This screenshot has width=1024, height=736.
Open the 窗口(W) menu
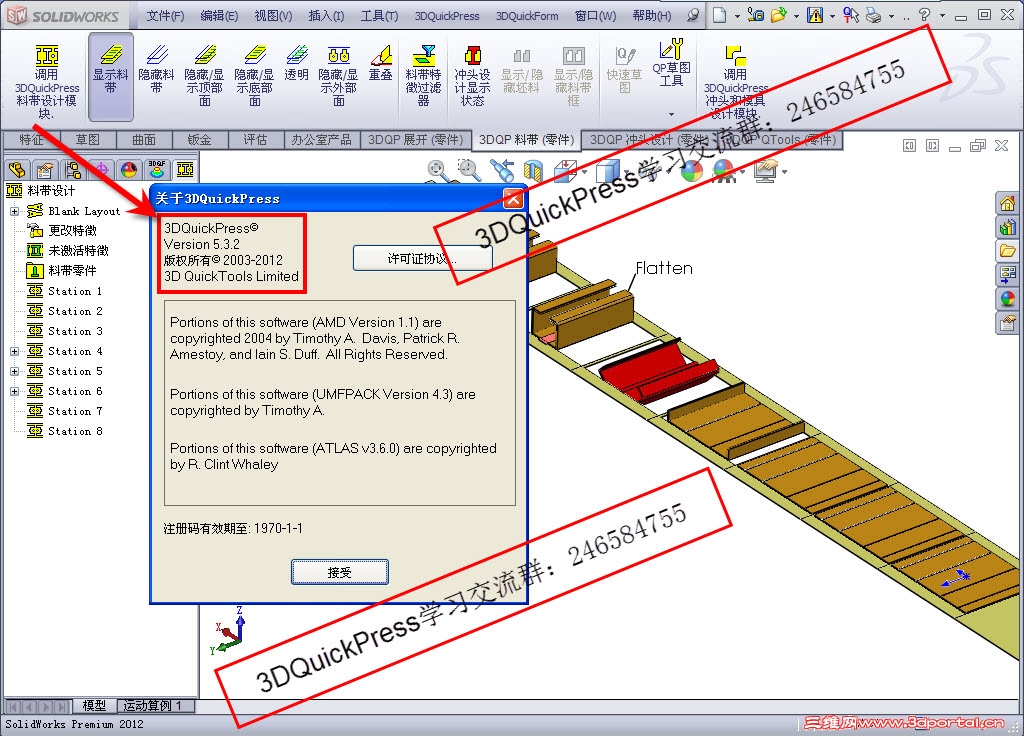[596, 16]
